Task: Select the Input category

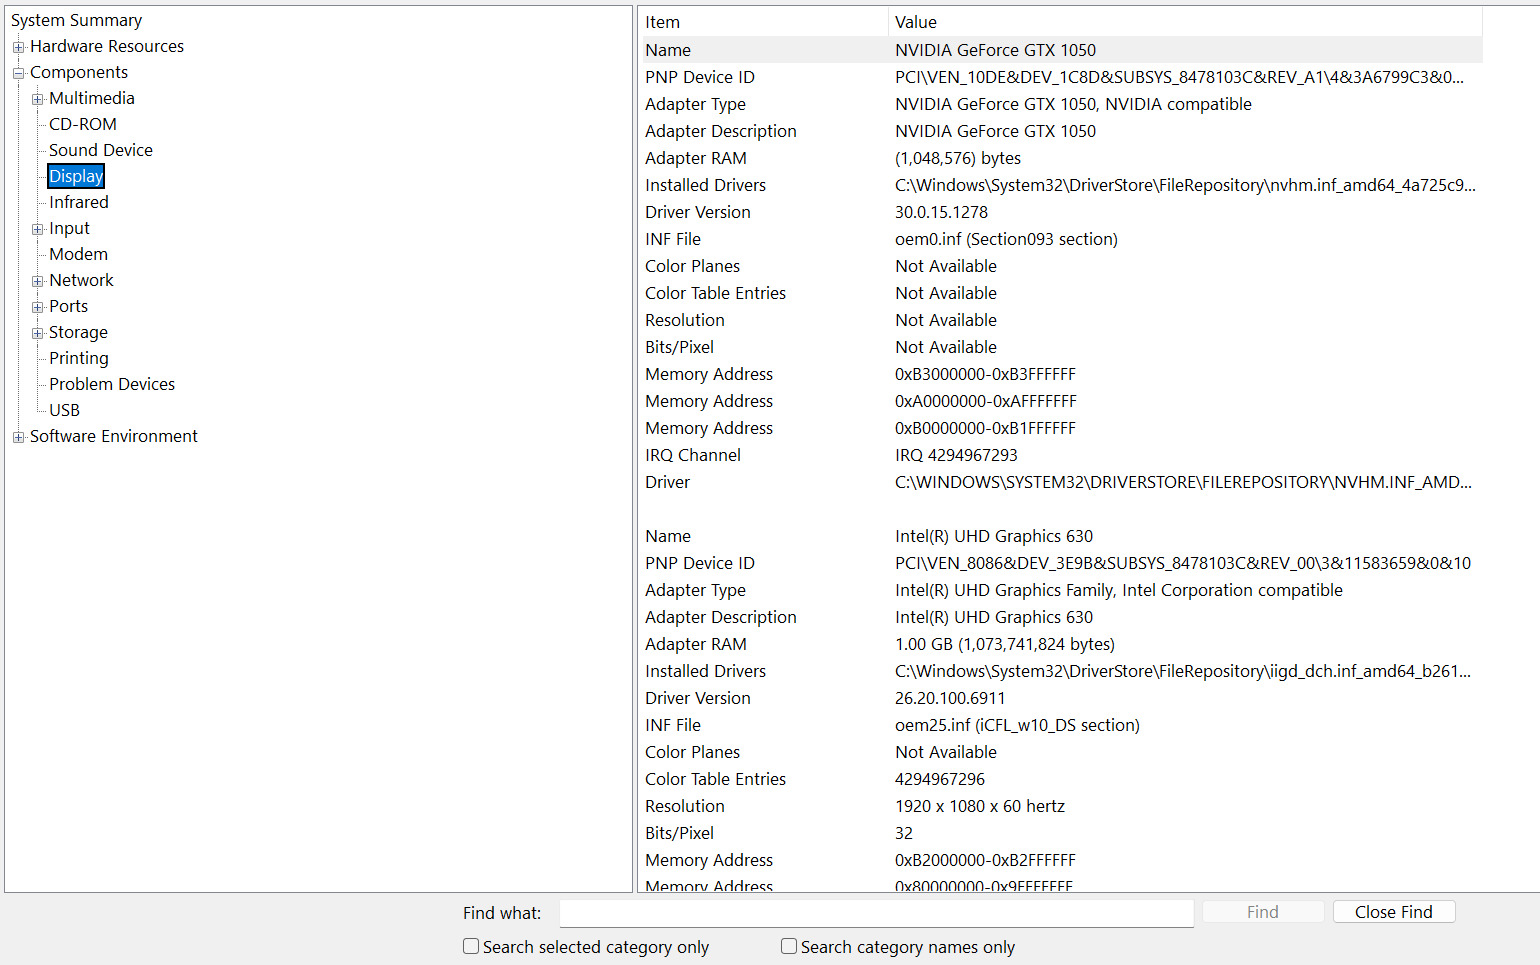Action: (69, 228)
